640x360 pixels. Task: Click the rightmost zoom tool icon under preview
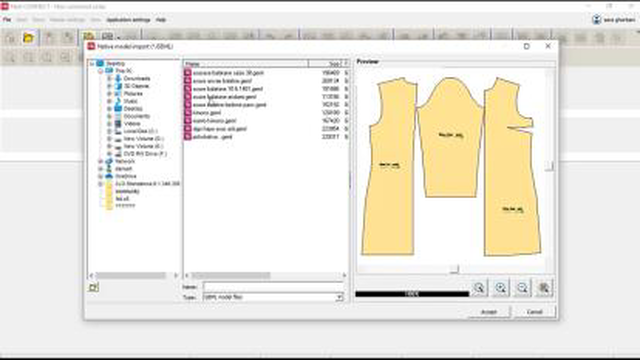[x=544, y=287]
